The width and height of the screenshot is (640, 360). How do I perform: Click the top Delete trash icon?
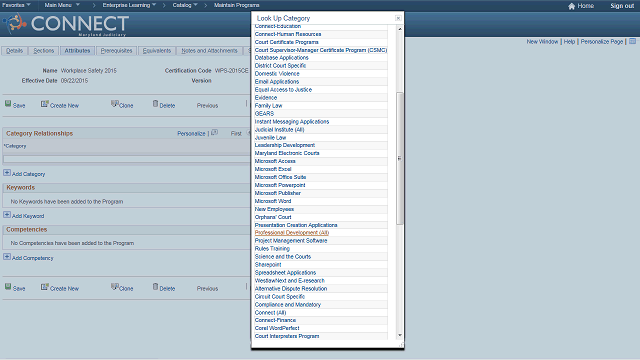(156, 104)
